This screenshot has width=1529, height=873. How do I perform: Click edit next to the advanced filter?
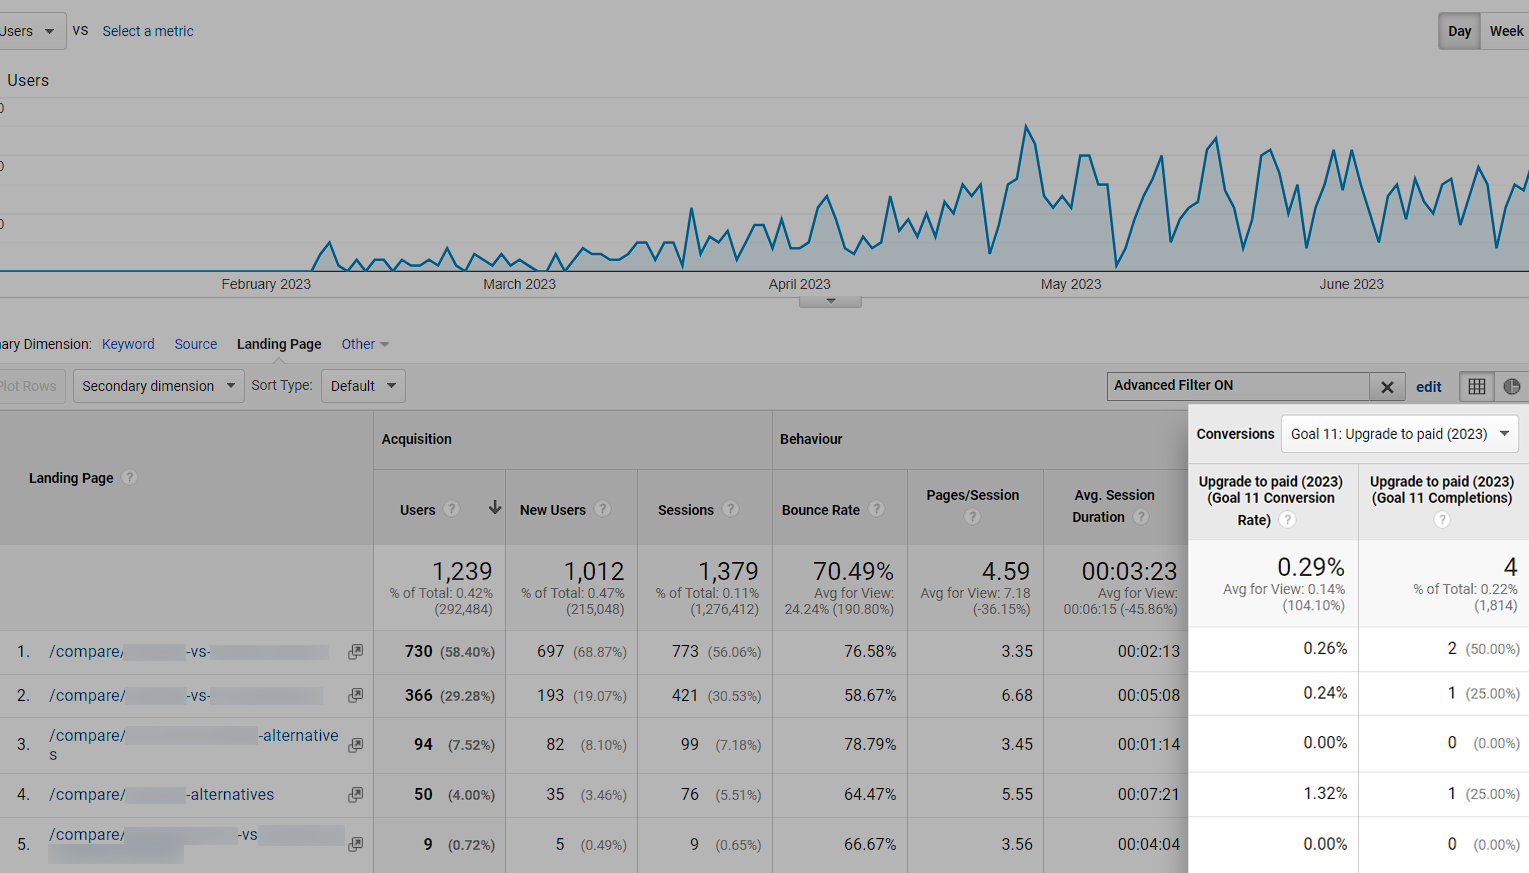coord(1429,387)
